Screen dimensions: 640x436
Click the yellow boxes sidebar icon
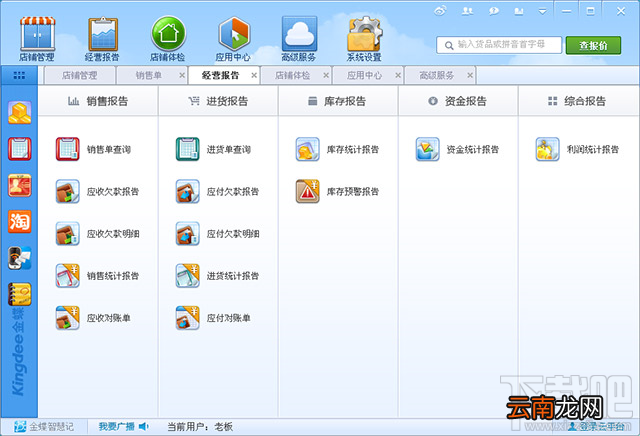pos(20,113)
